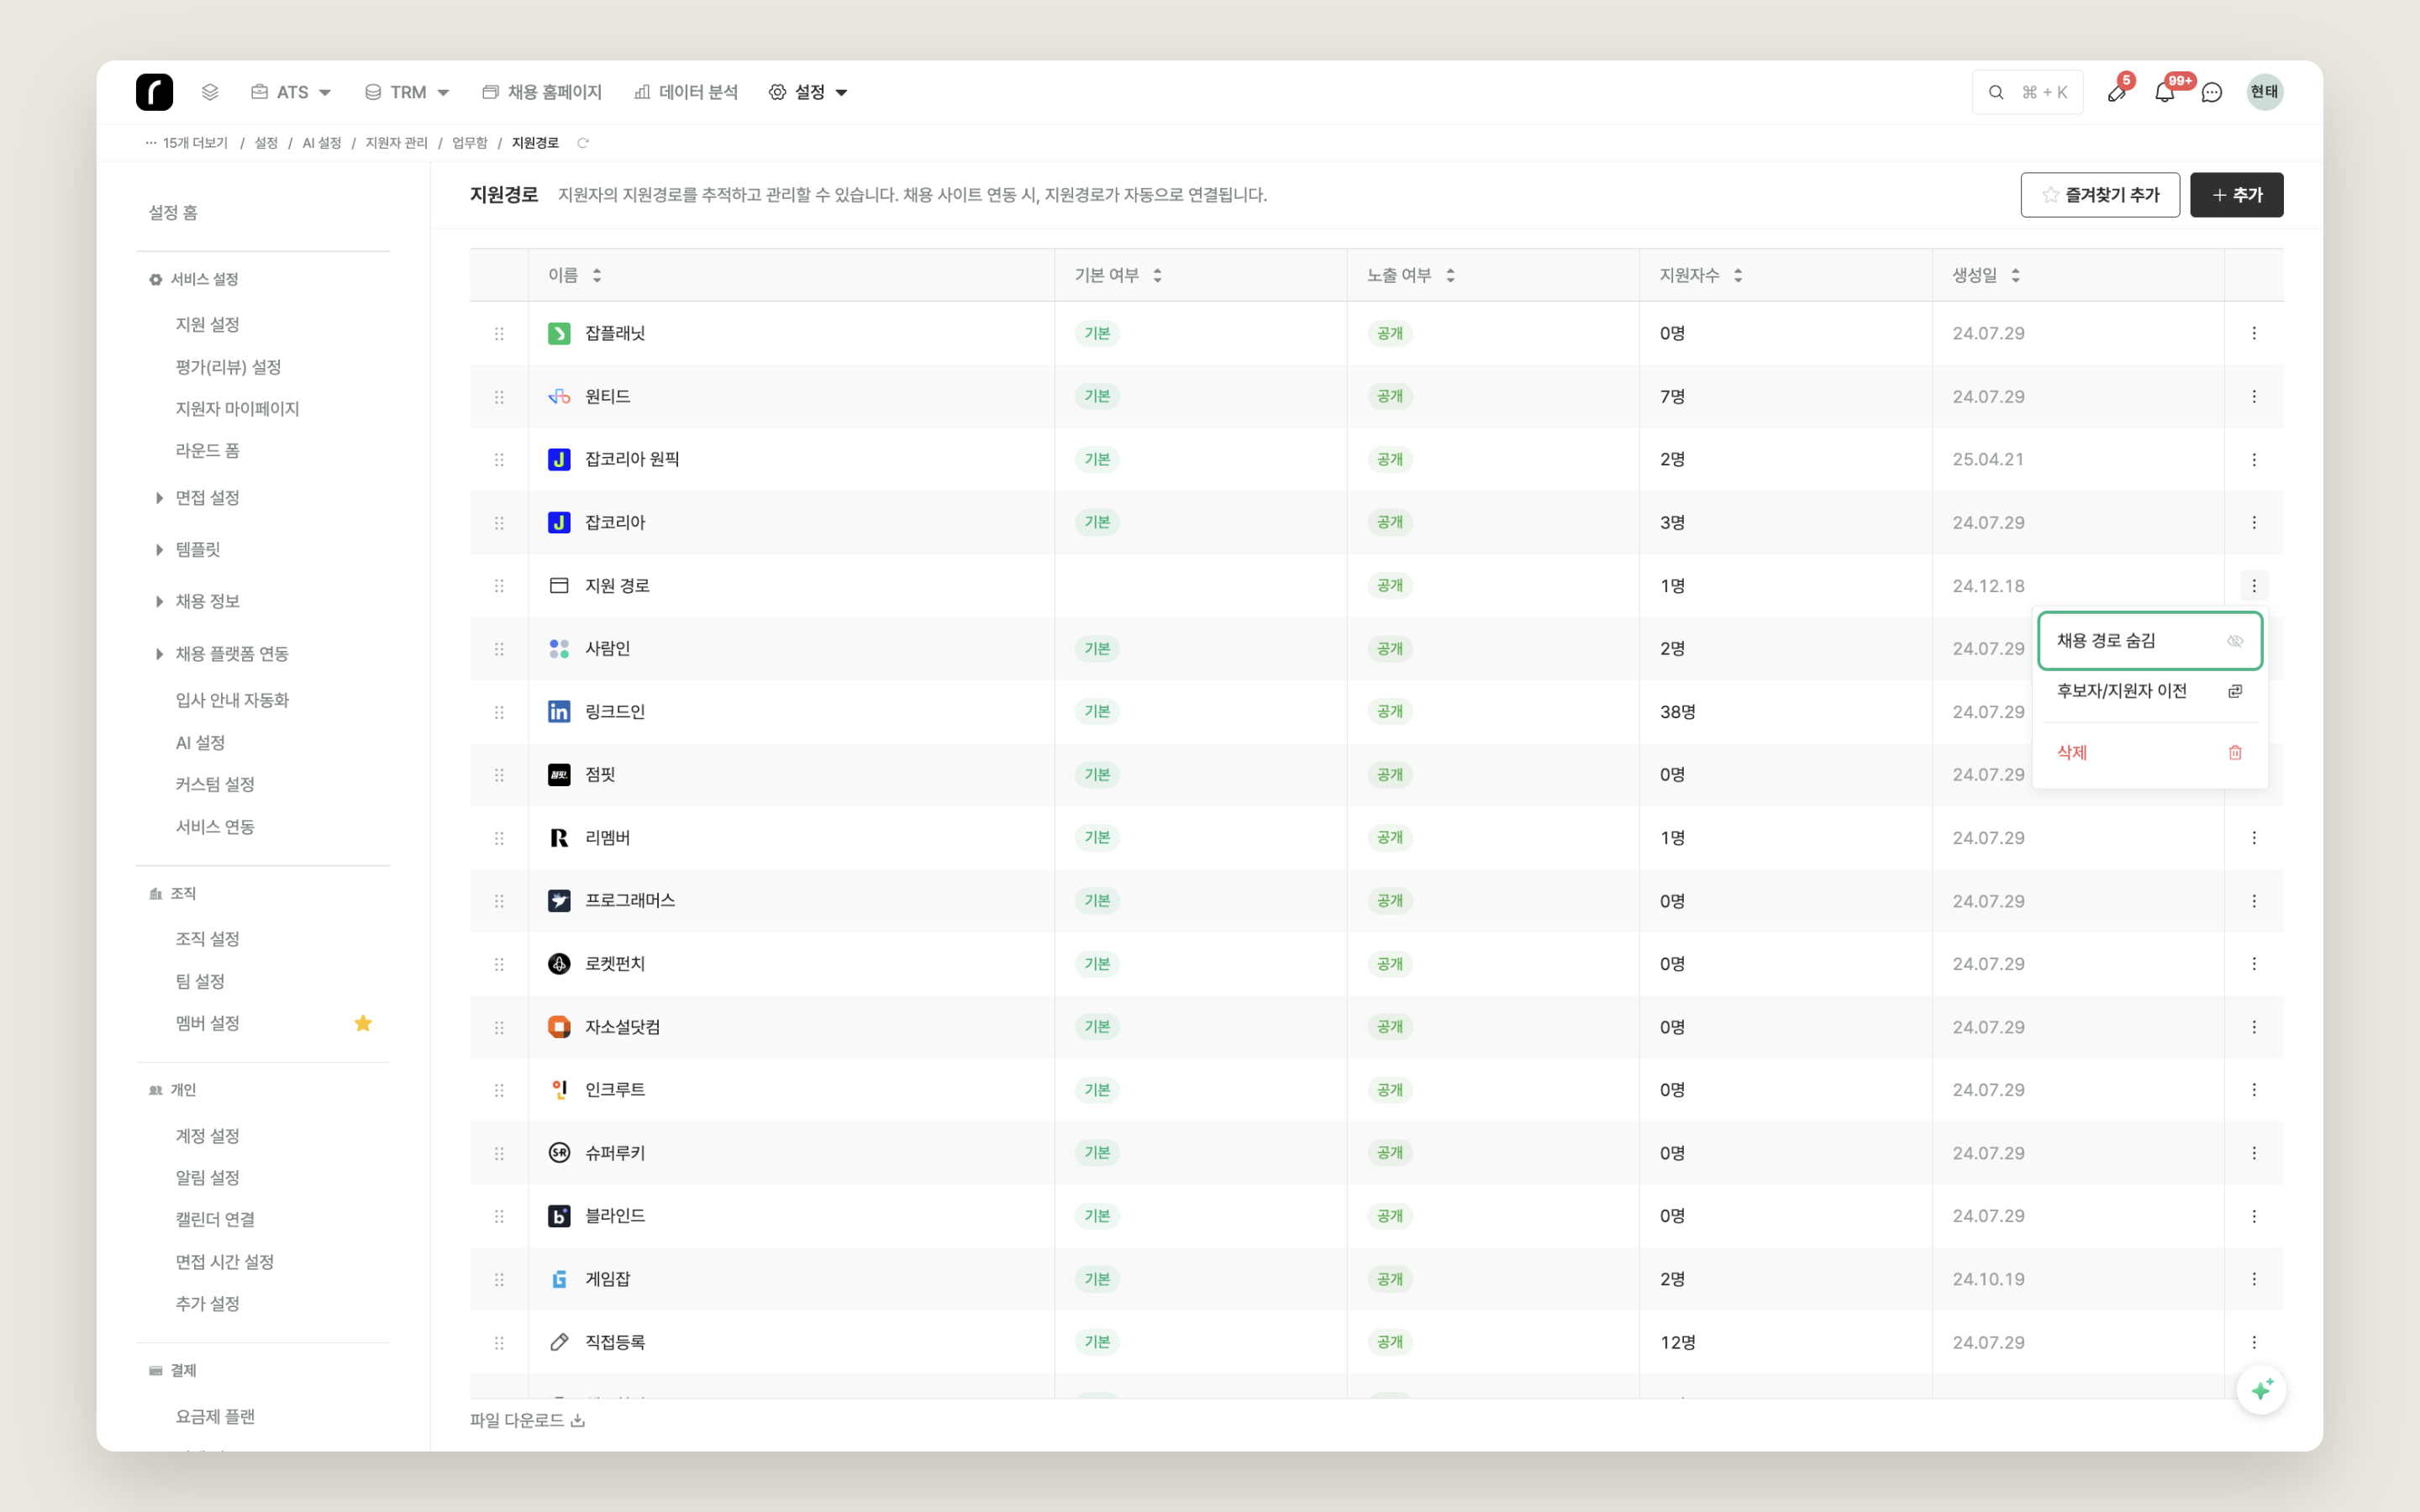The width and height of the screenshot is (2420, 1512).
Task: Click 15개 더보기 breadcrumb
Action: pos(187,143)
